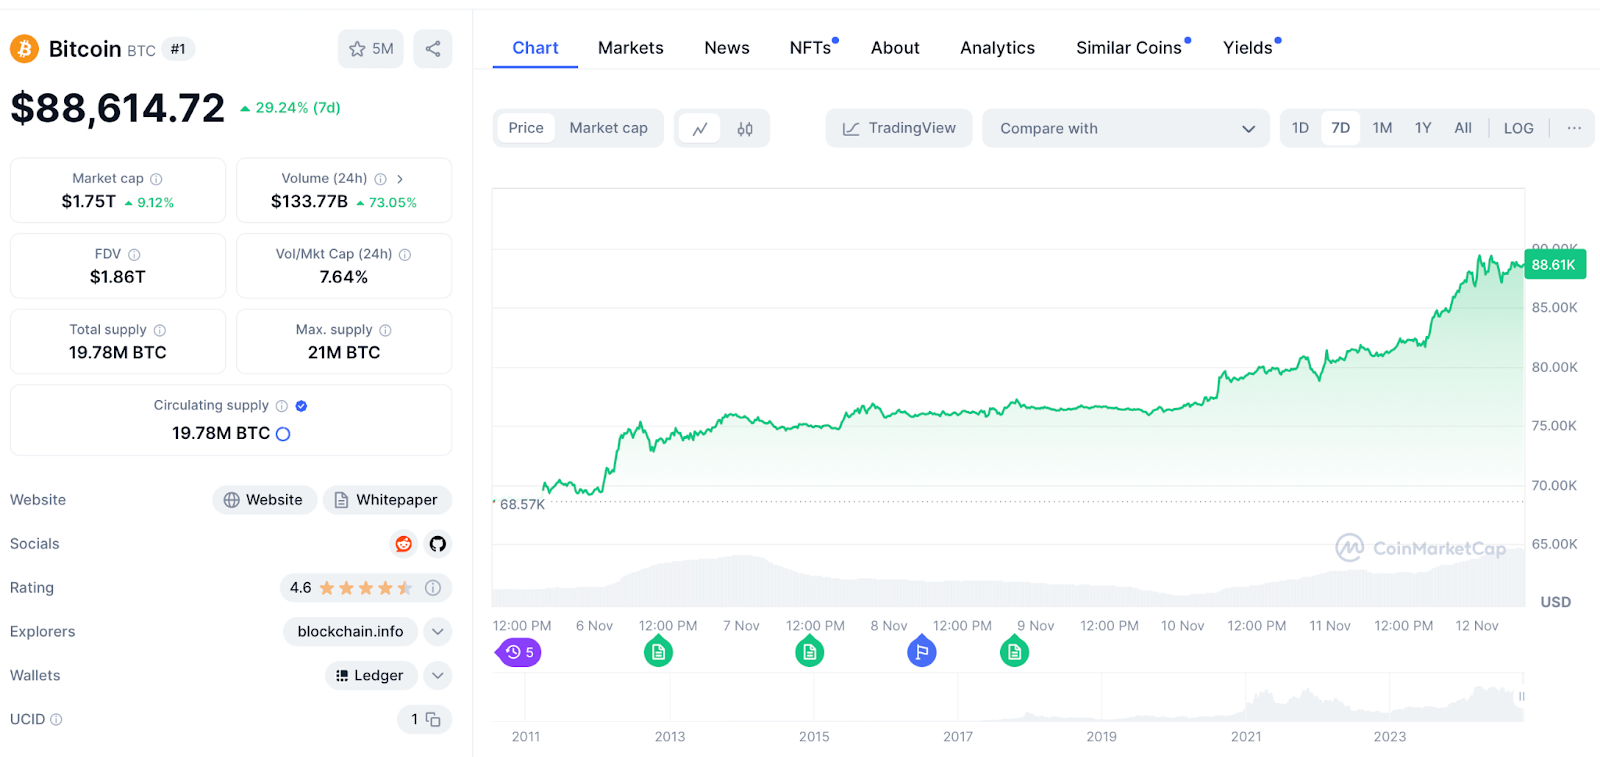This screenshot has width=1600, height=757.
Task: Open the NFTs tab
Action: tap(811, 48)
